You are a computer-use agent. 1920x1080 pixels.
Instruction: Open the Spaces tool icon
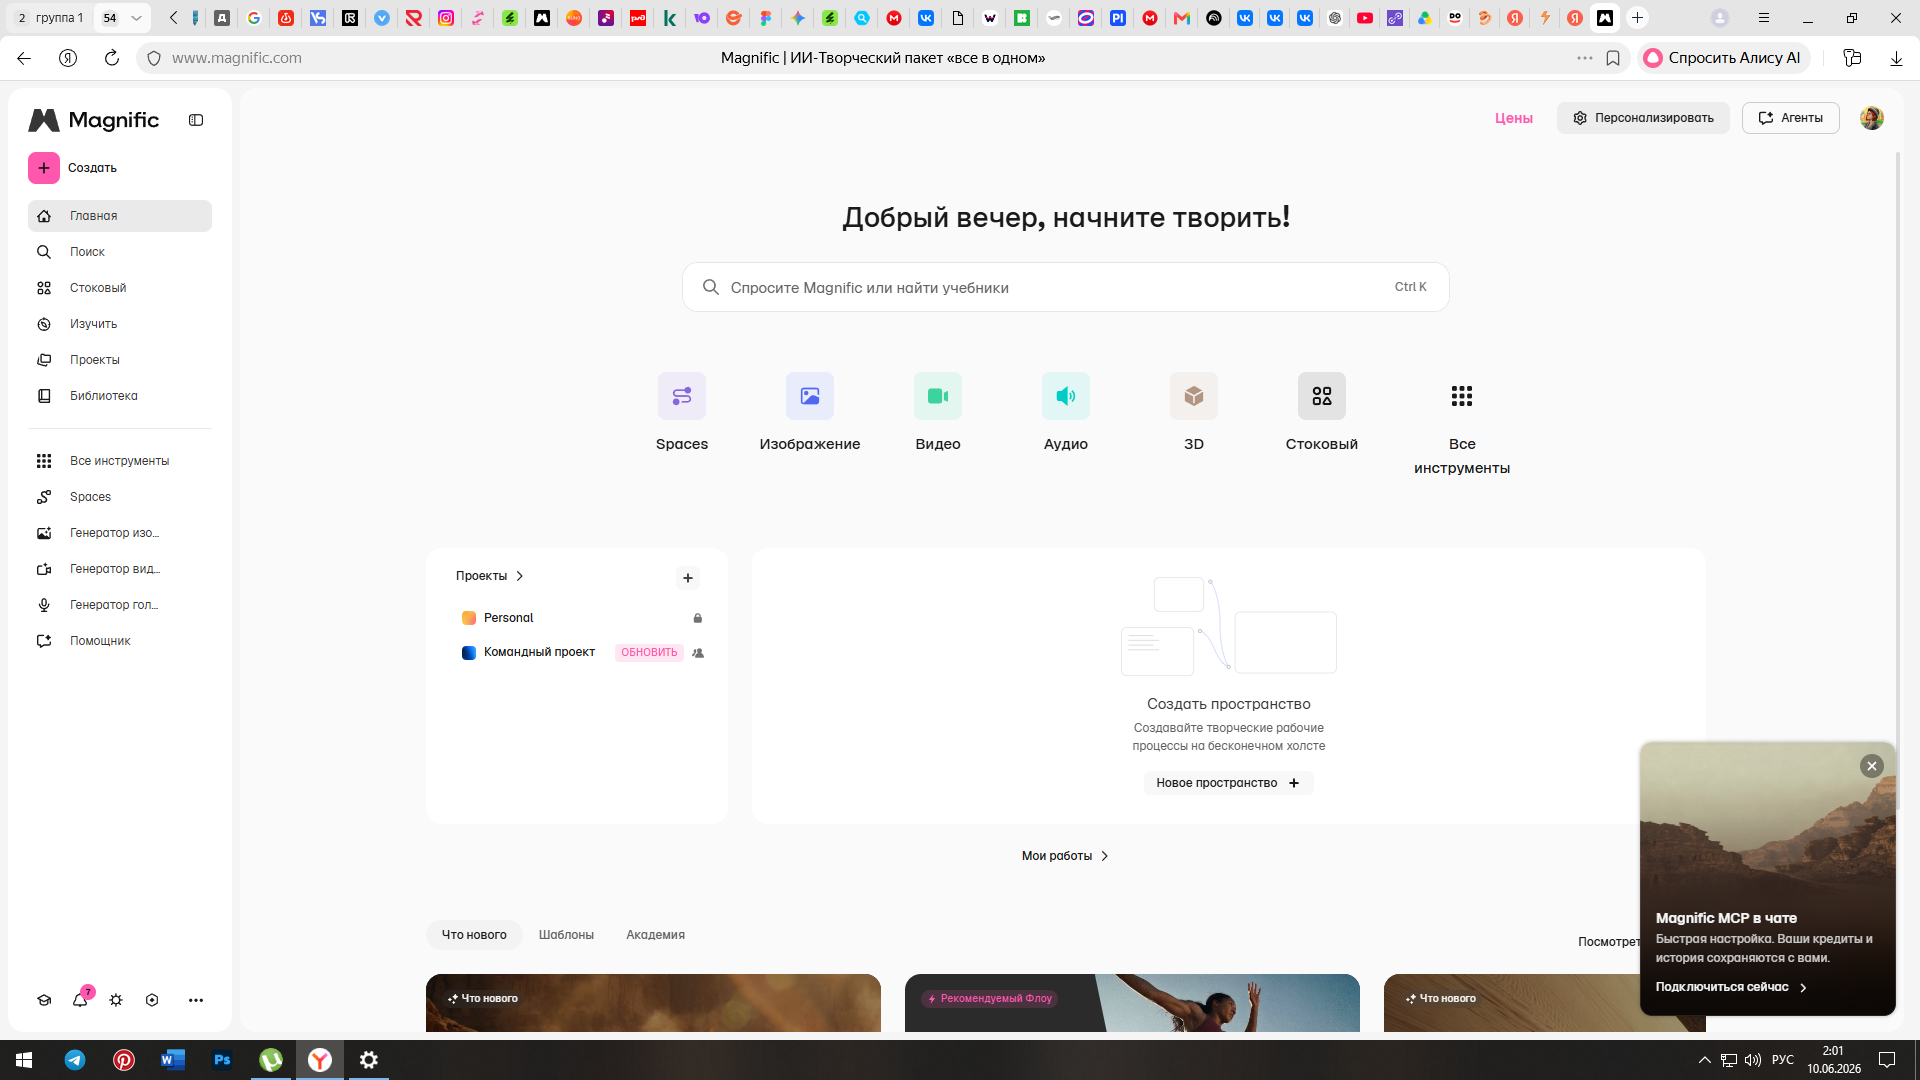pos(682,396)
